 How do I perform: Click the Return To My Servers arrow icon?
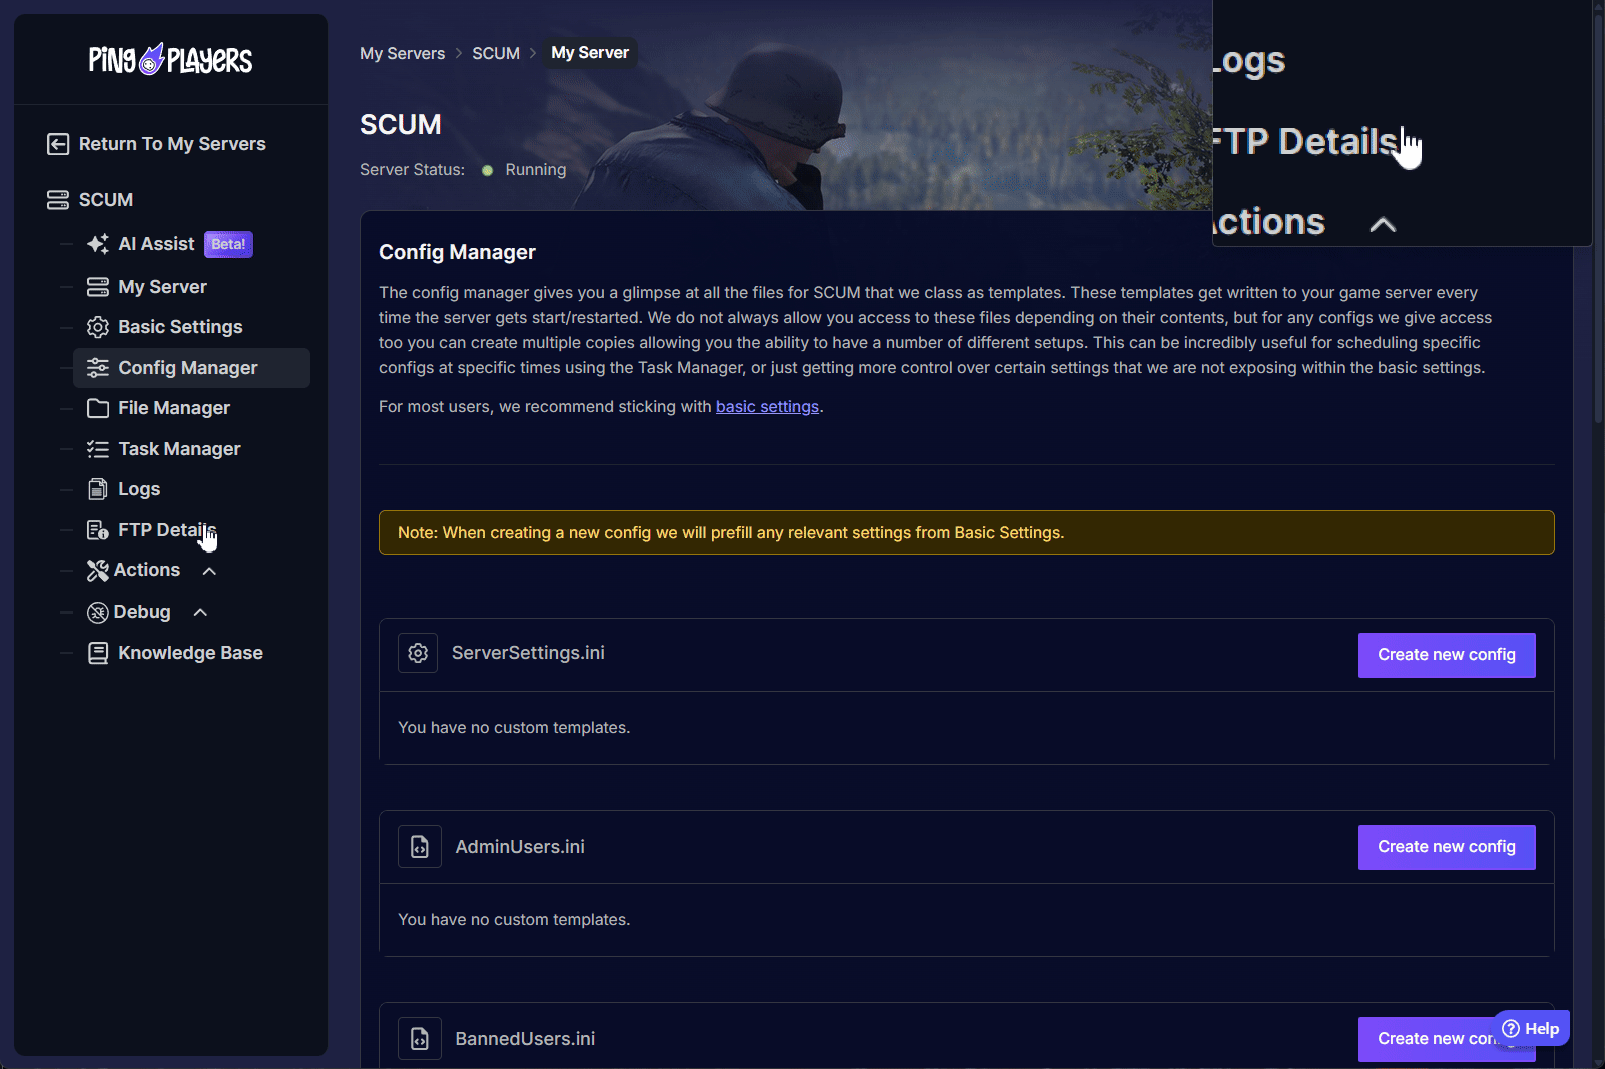tap(58, 144)
